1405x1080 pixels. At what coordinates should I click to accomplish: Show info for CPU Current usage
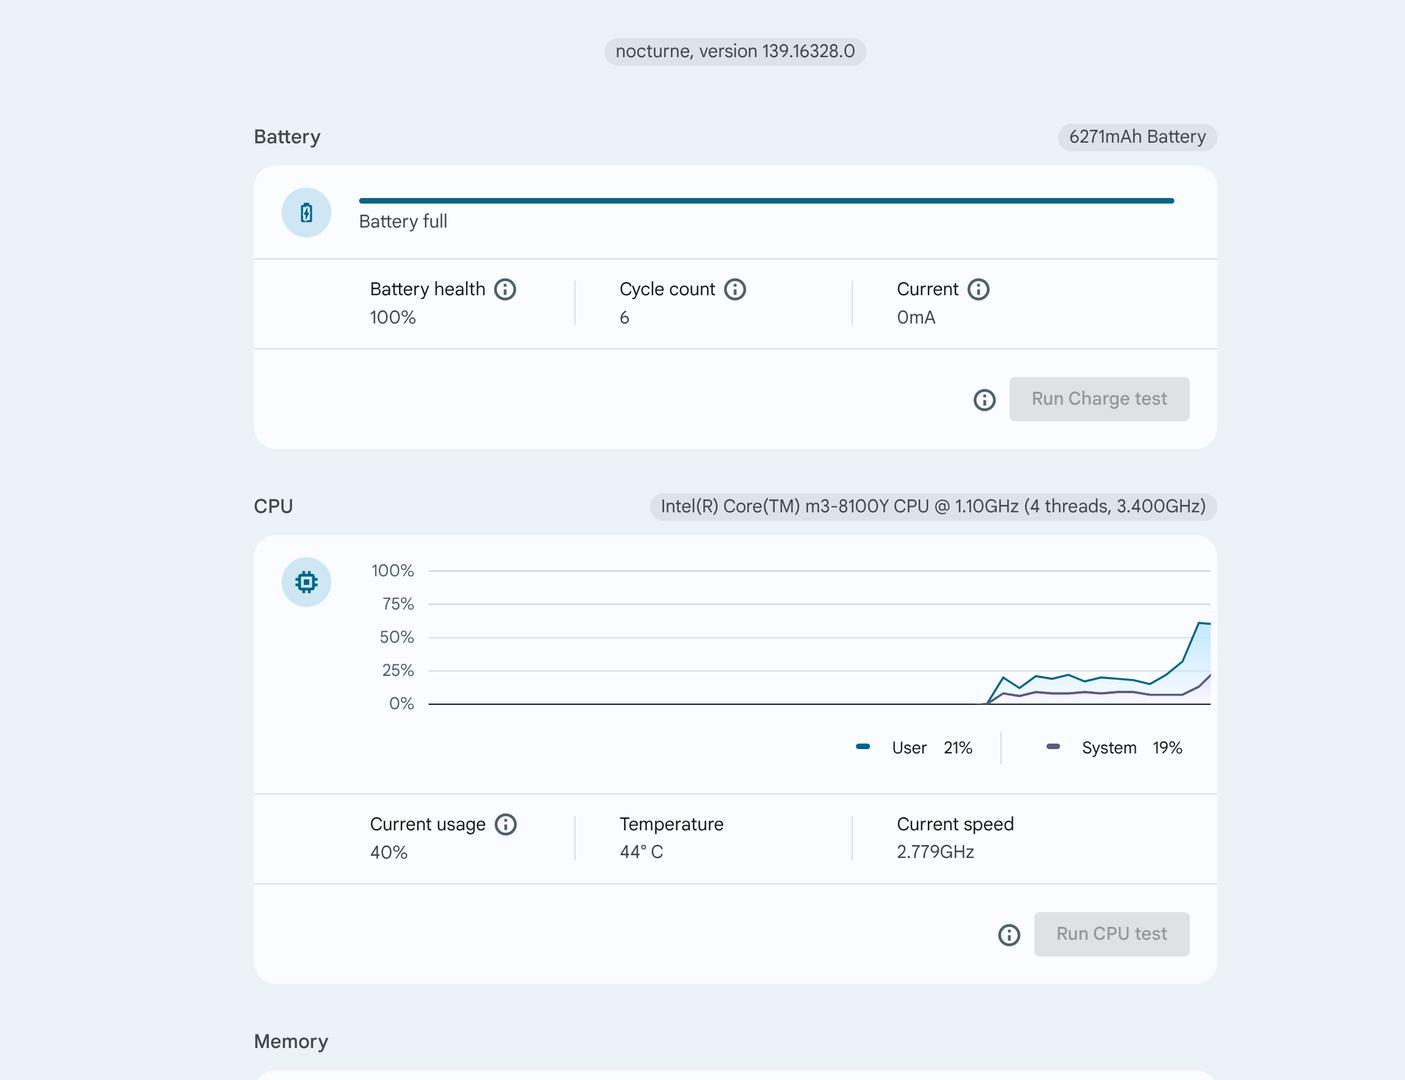coord(506,825)
